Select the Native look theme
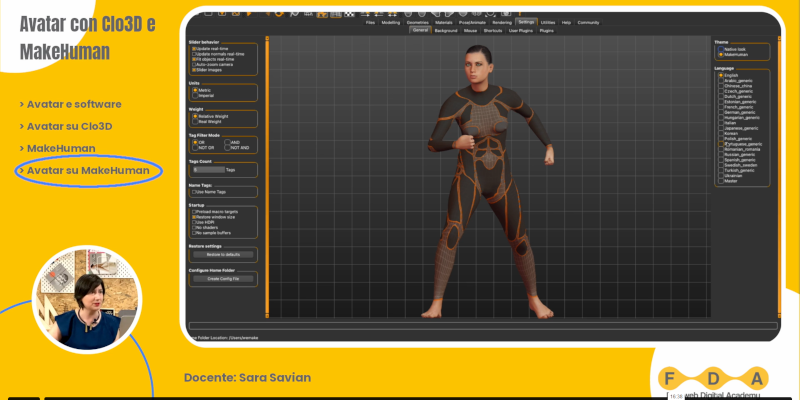Image resolution: width=800 pixels, height=400 pixels. pos(719,49)
